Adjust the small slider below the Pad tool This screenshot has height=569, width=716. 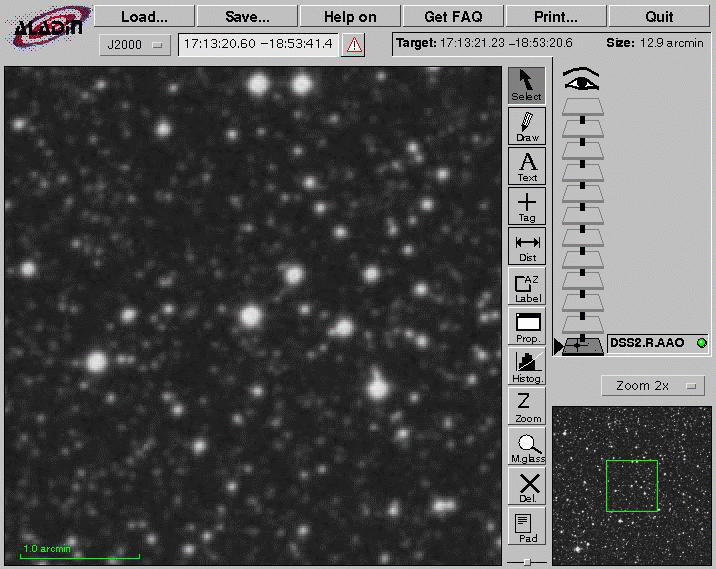527,562
